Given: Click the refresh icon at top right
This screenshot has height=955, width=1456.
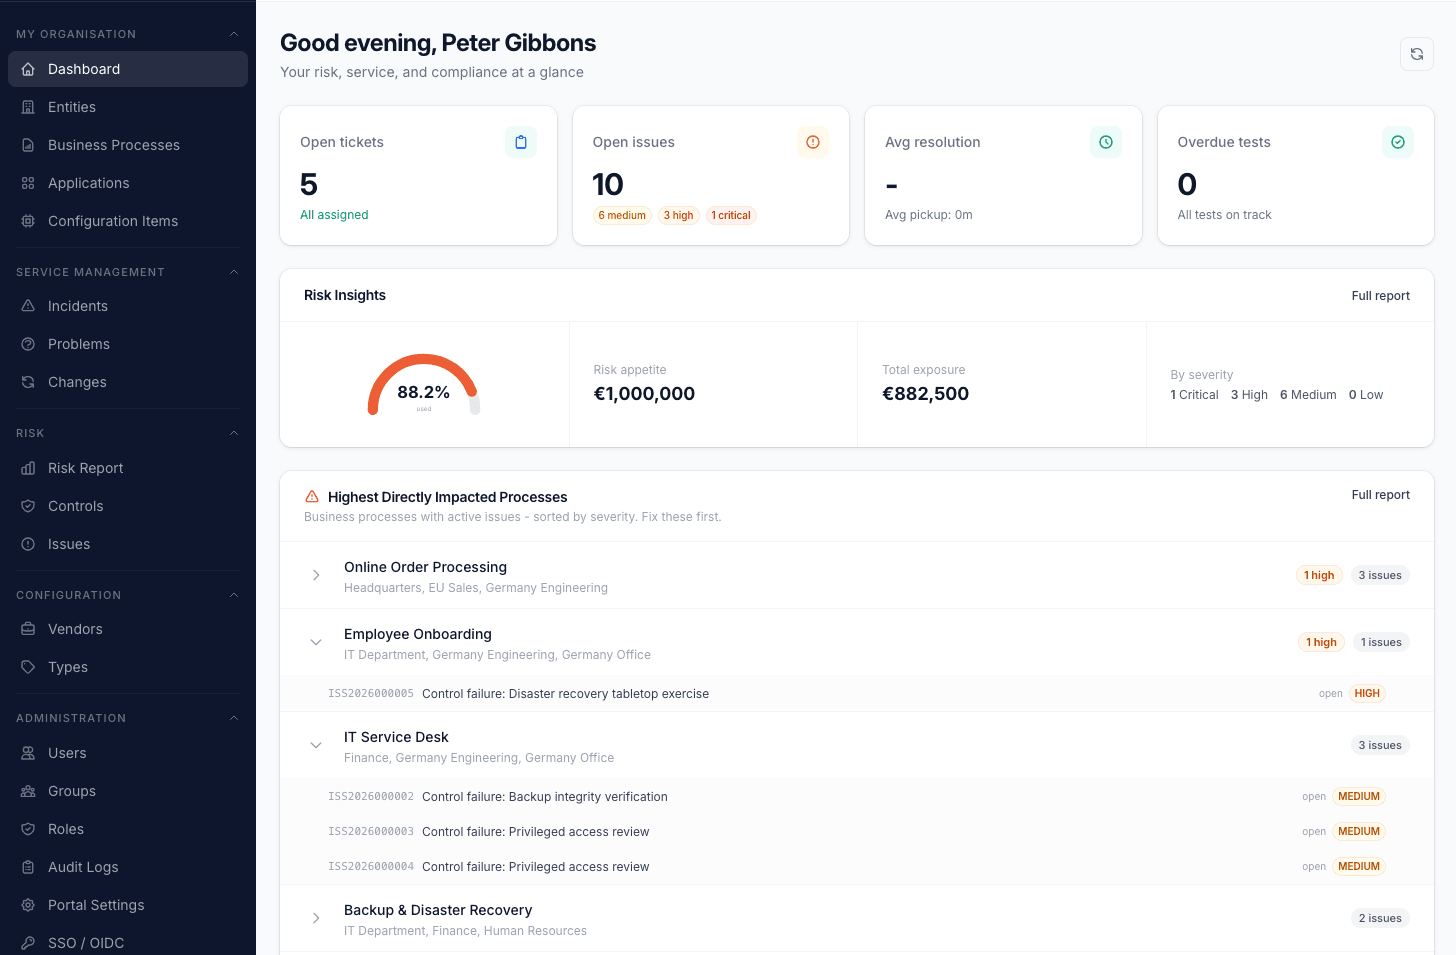Looking at the screenshot, I should (1417, 54).
